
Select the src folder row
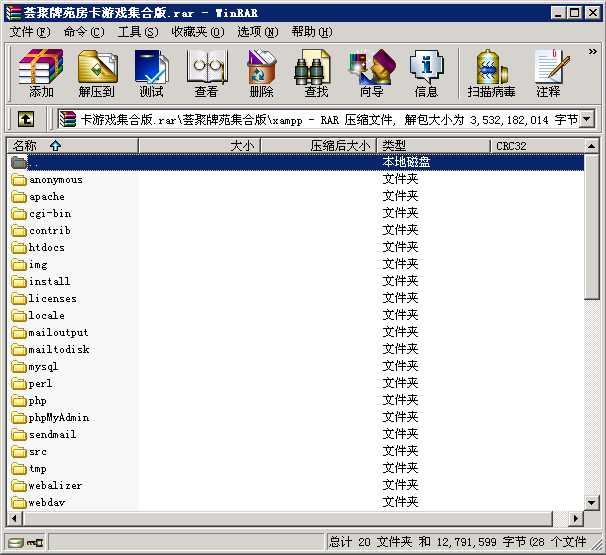pos(296,452)
